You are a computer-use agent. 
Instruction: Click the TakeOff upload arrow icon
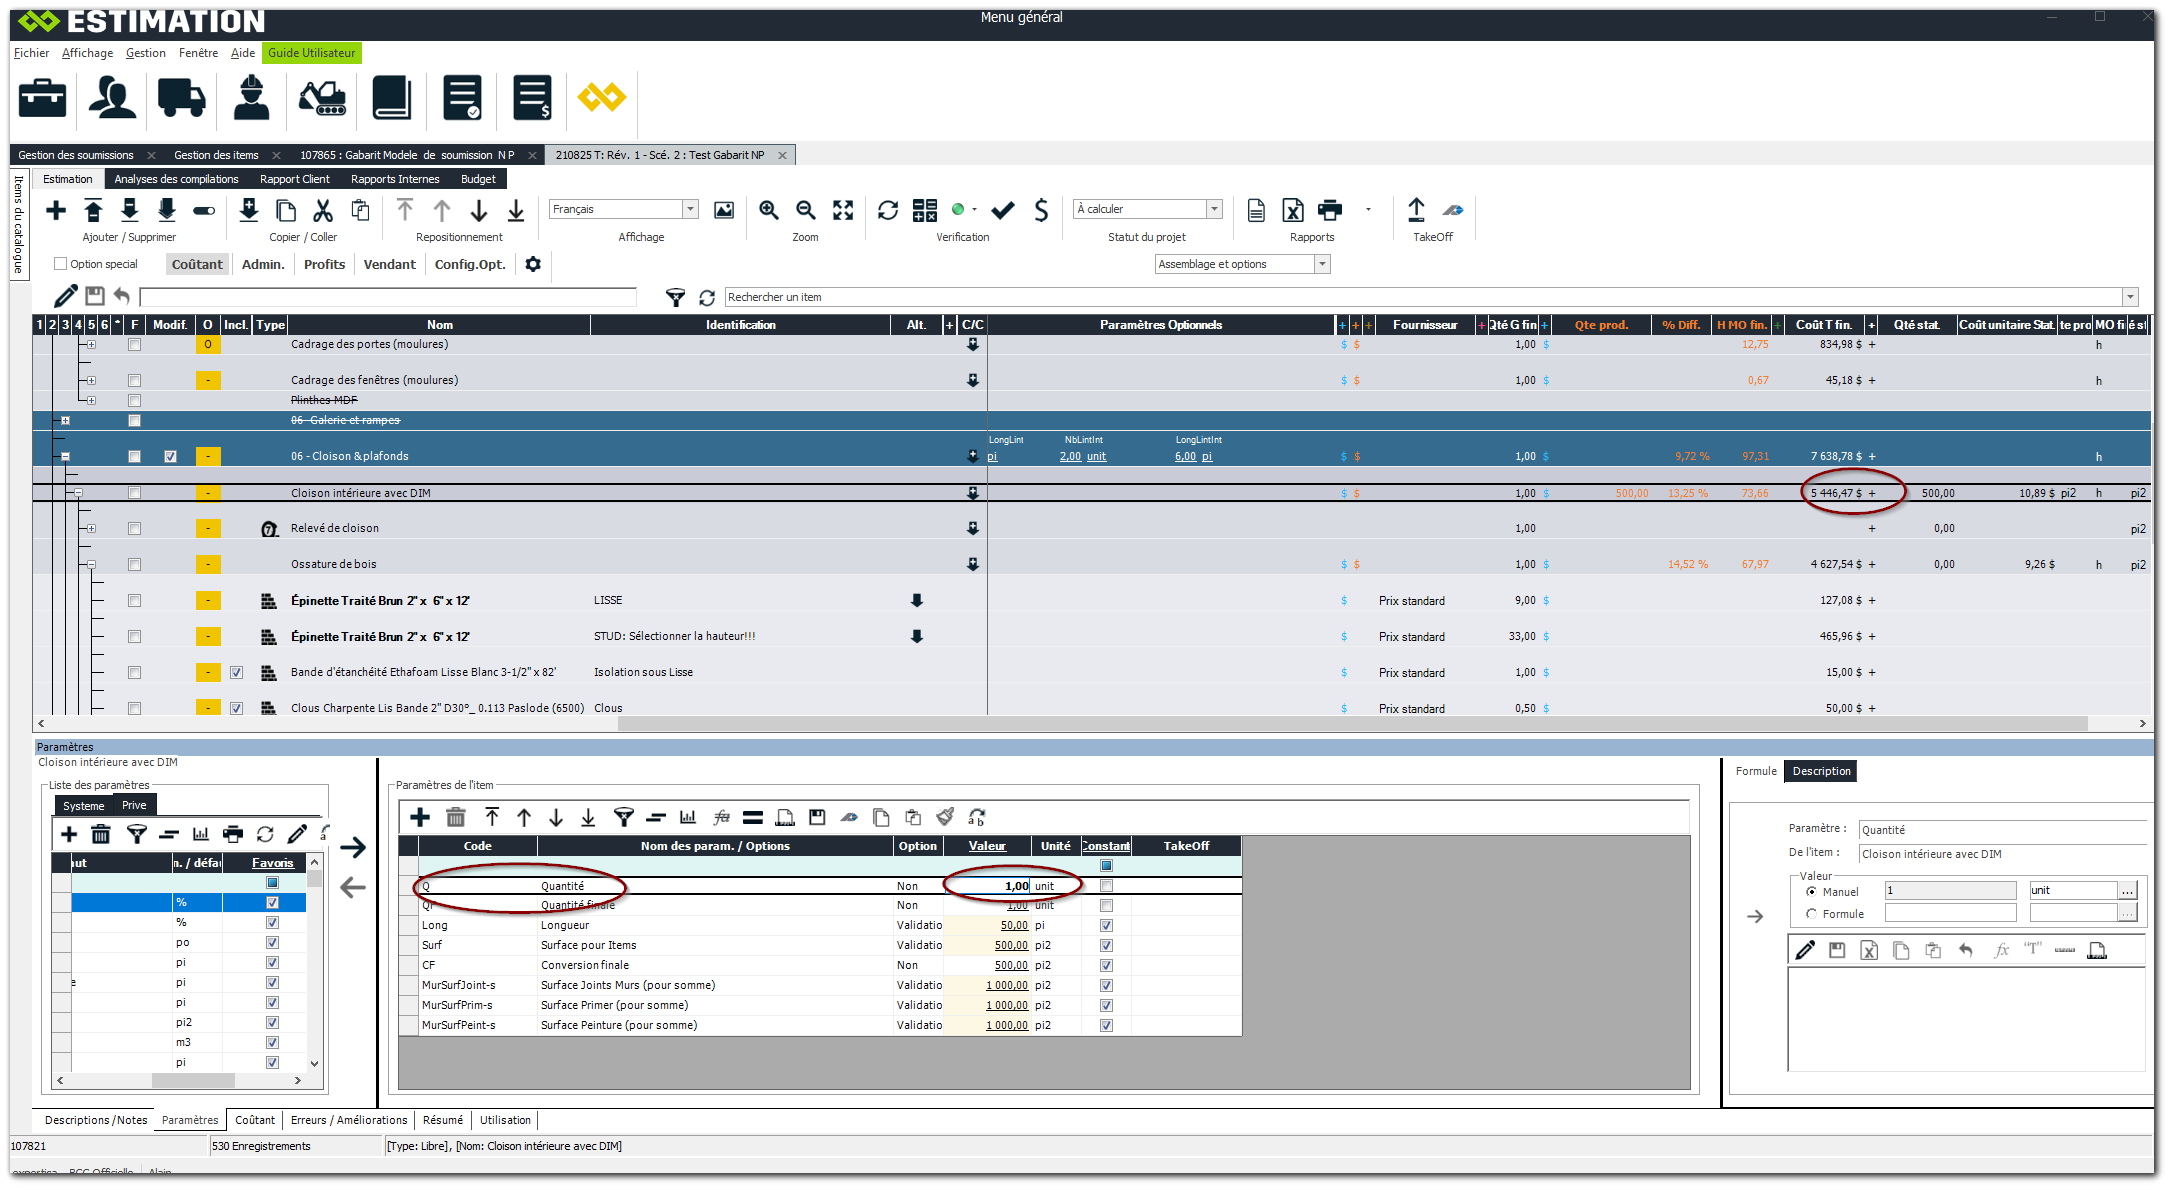1416,210
